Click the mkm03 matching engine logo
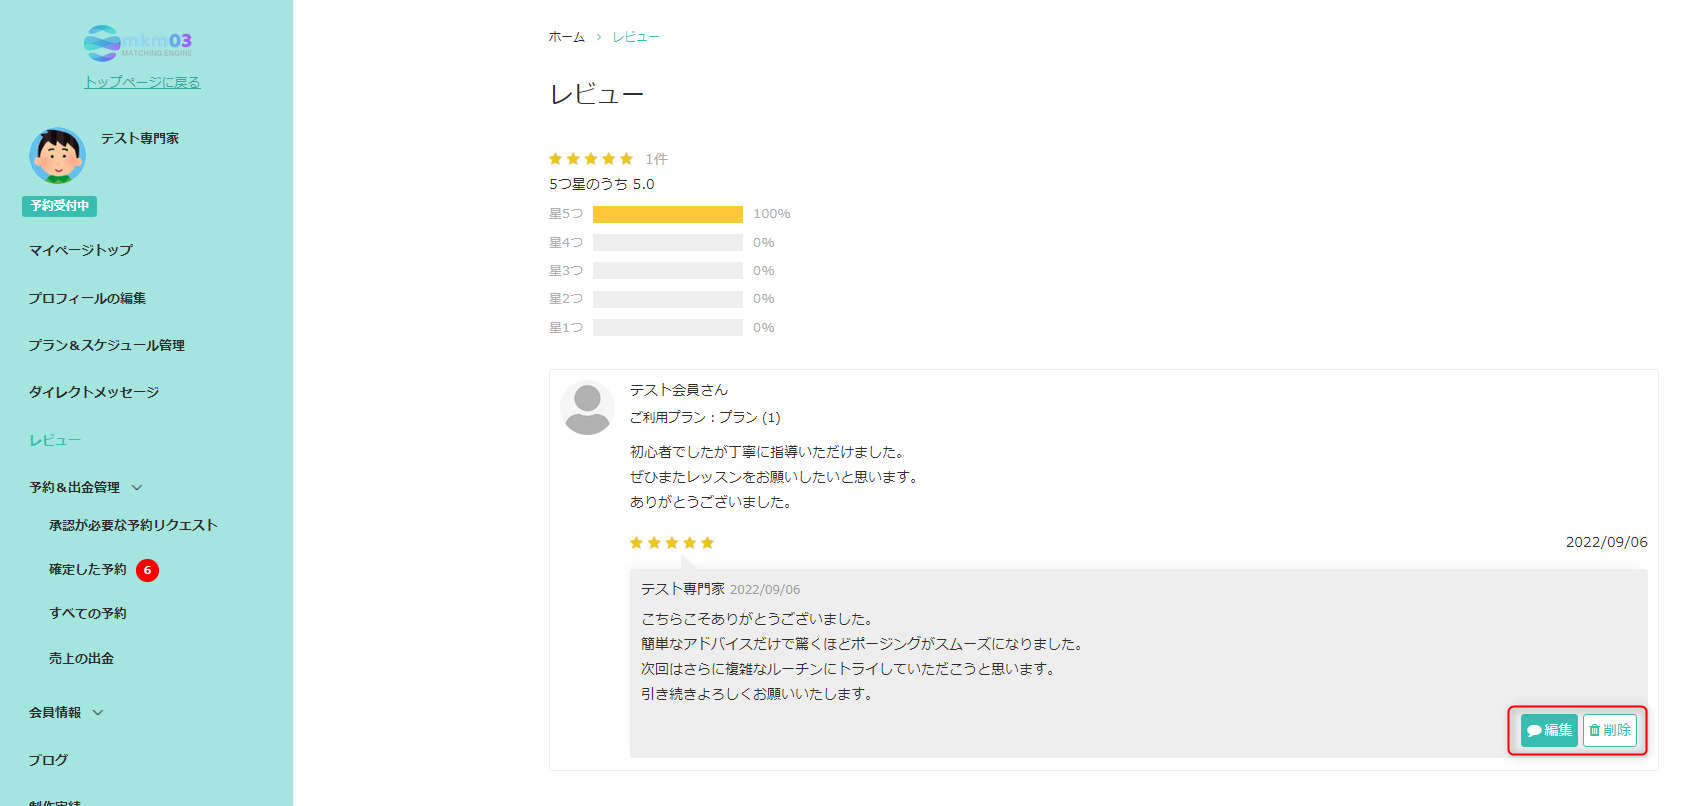Screen dimensions: 1689x806 pos(141,42)
